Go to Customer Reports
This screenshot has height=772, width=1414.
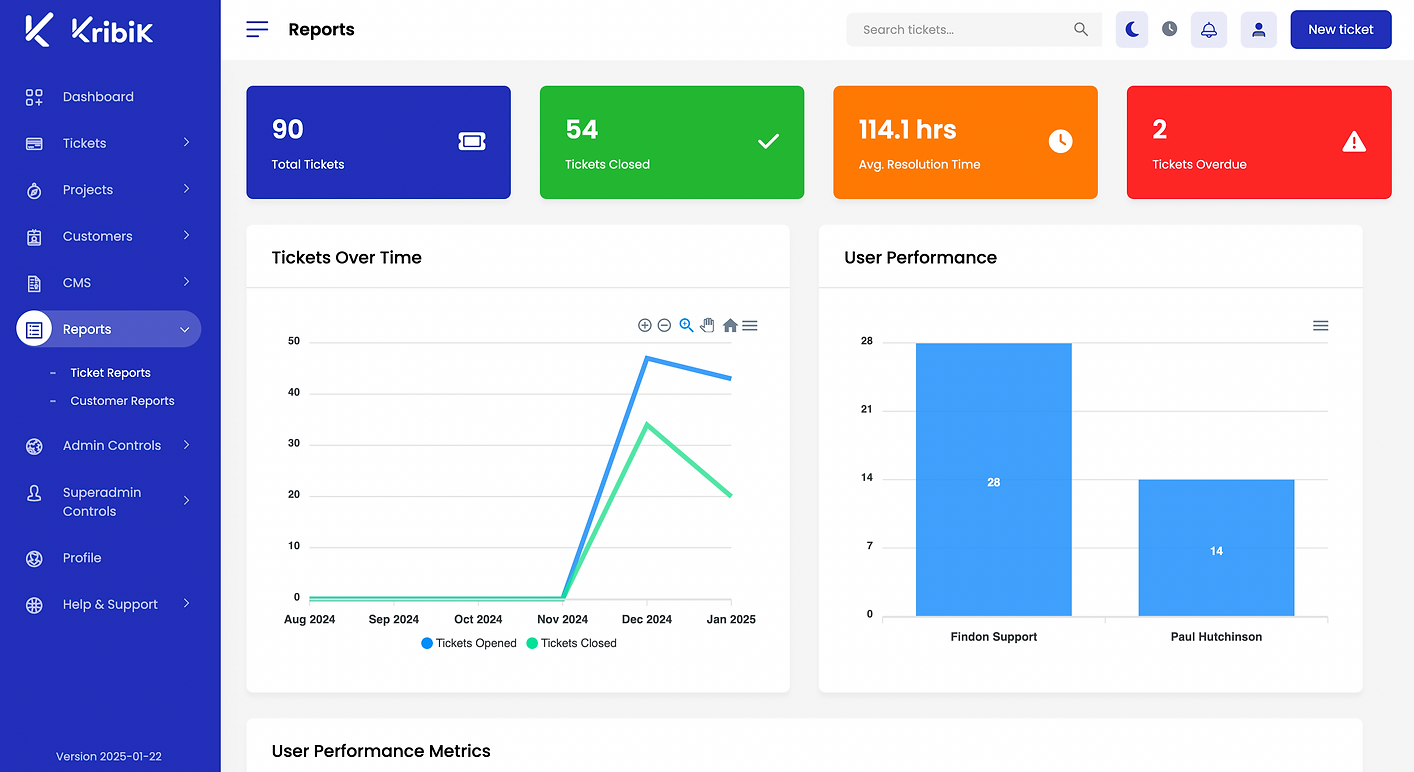click(122, 401)
